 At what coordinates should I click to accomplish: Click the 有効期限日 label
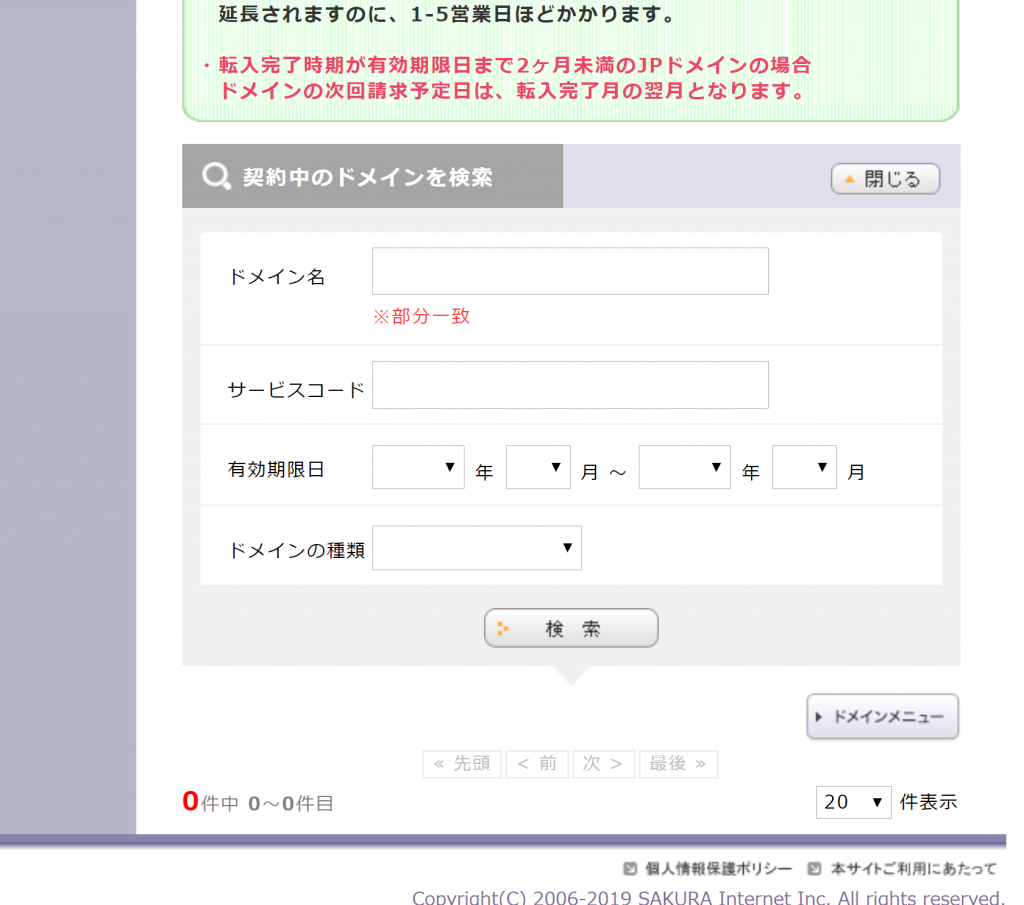click(276, 469)
